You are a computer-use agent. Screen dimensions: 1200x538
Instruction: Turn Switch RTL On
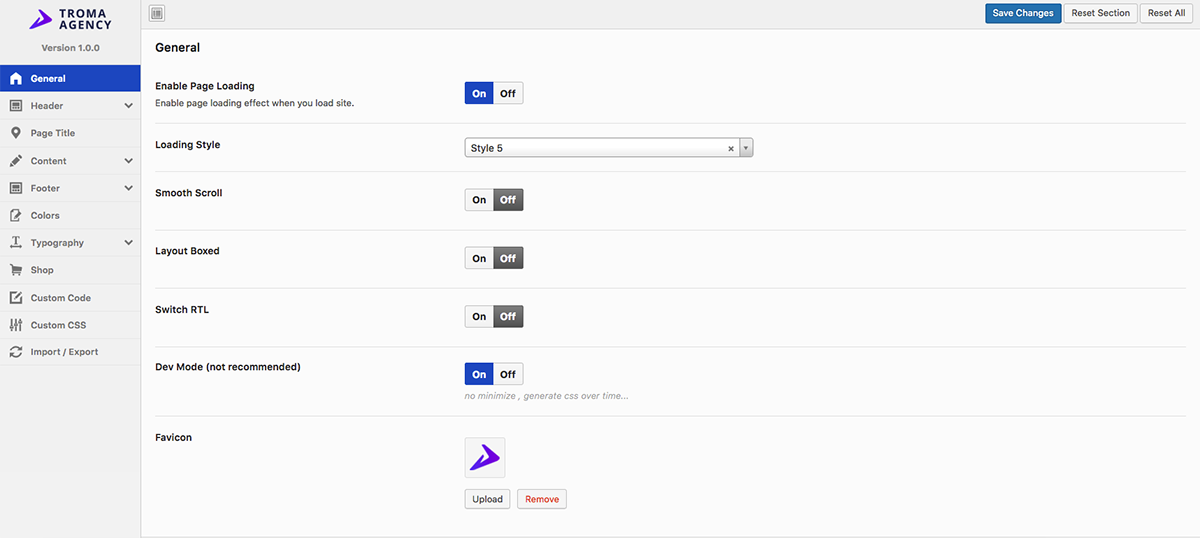(x=479, y=316)
